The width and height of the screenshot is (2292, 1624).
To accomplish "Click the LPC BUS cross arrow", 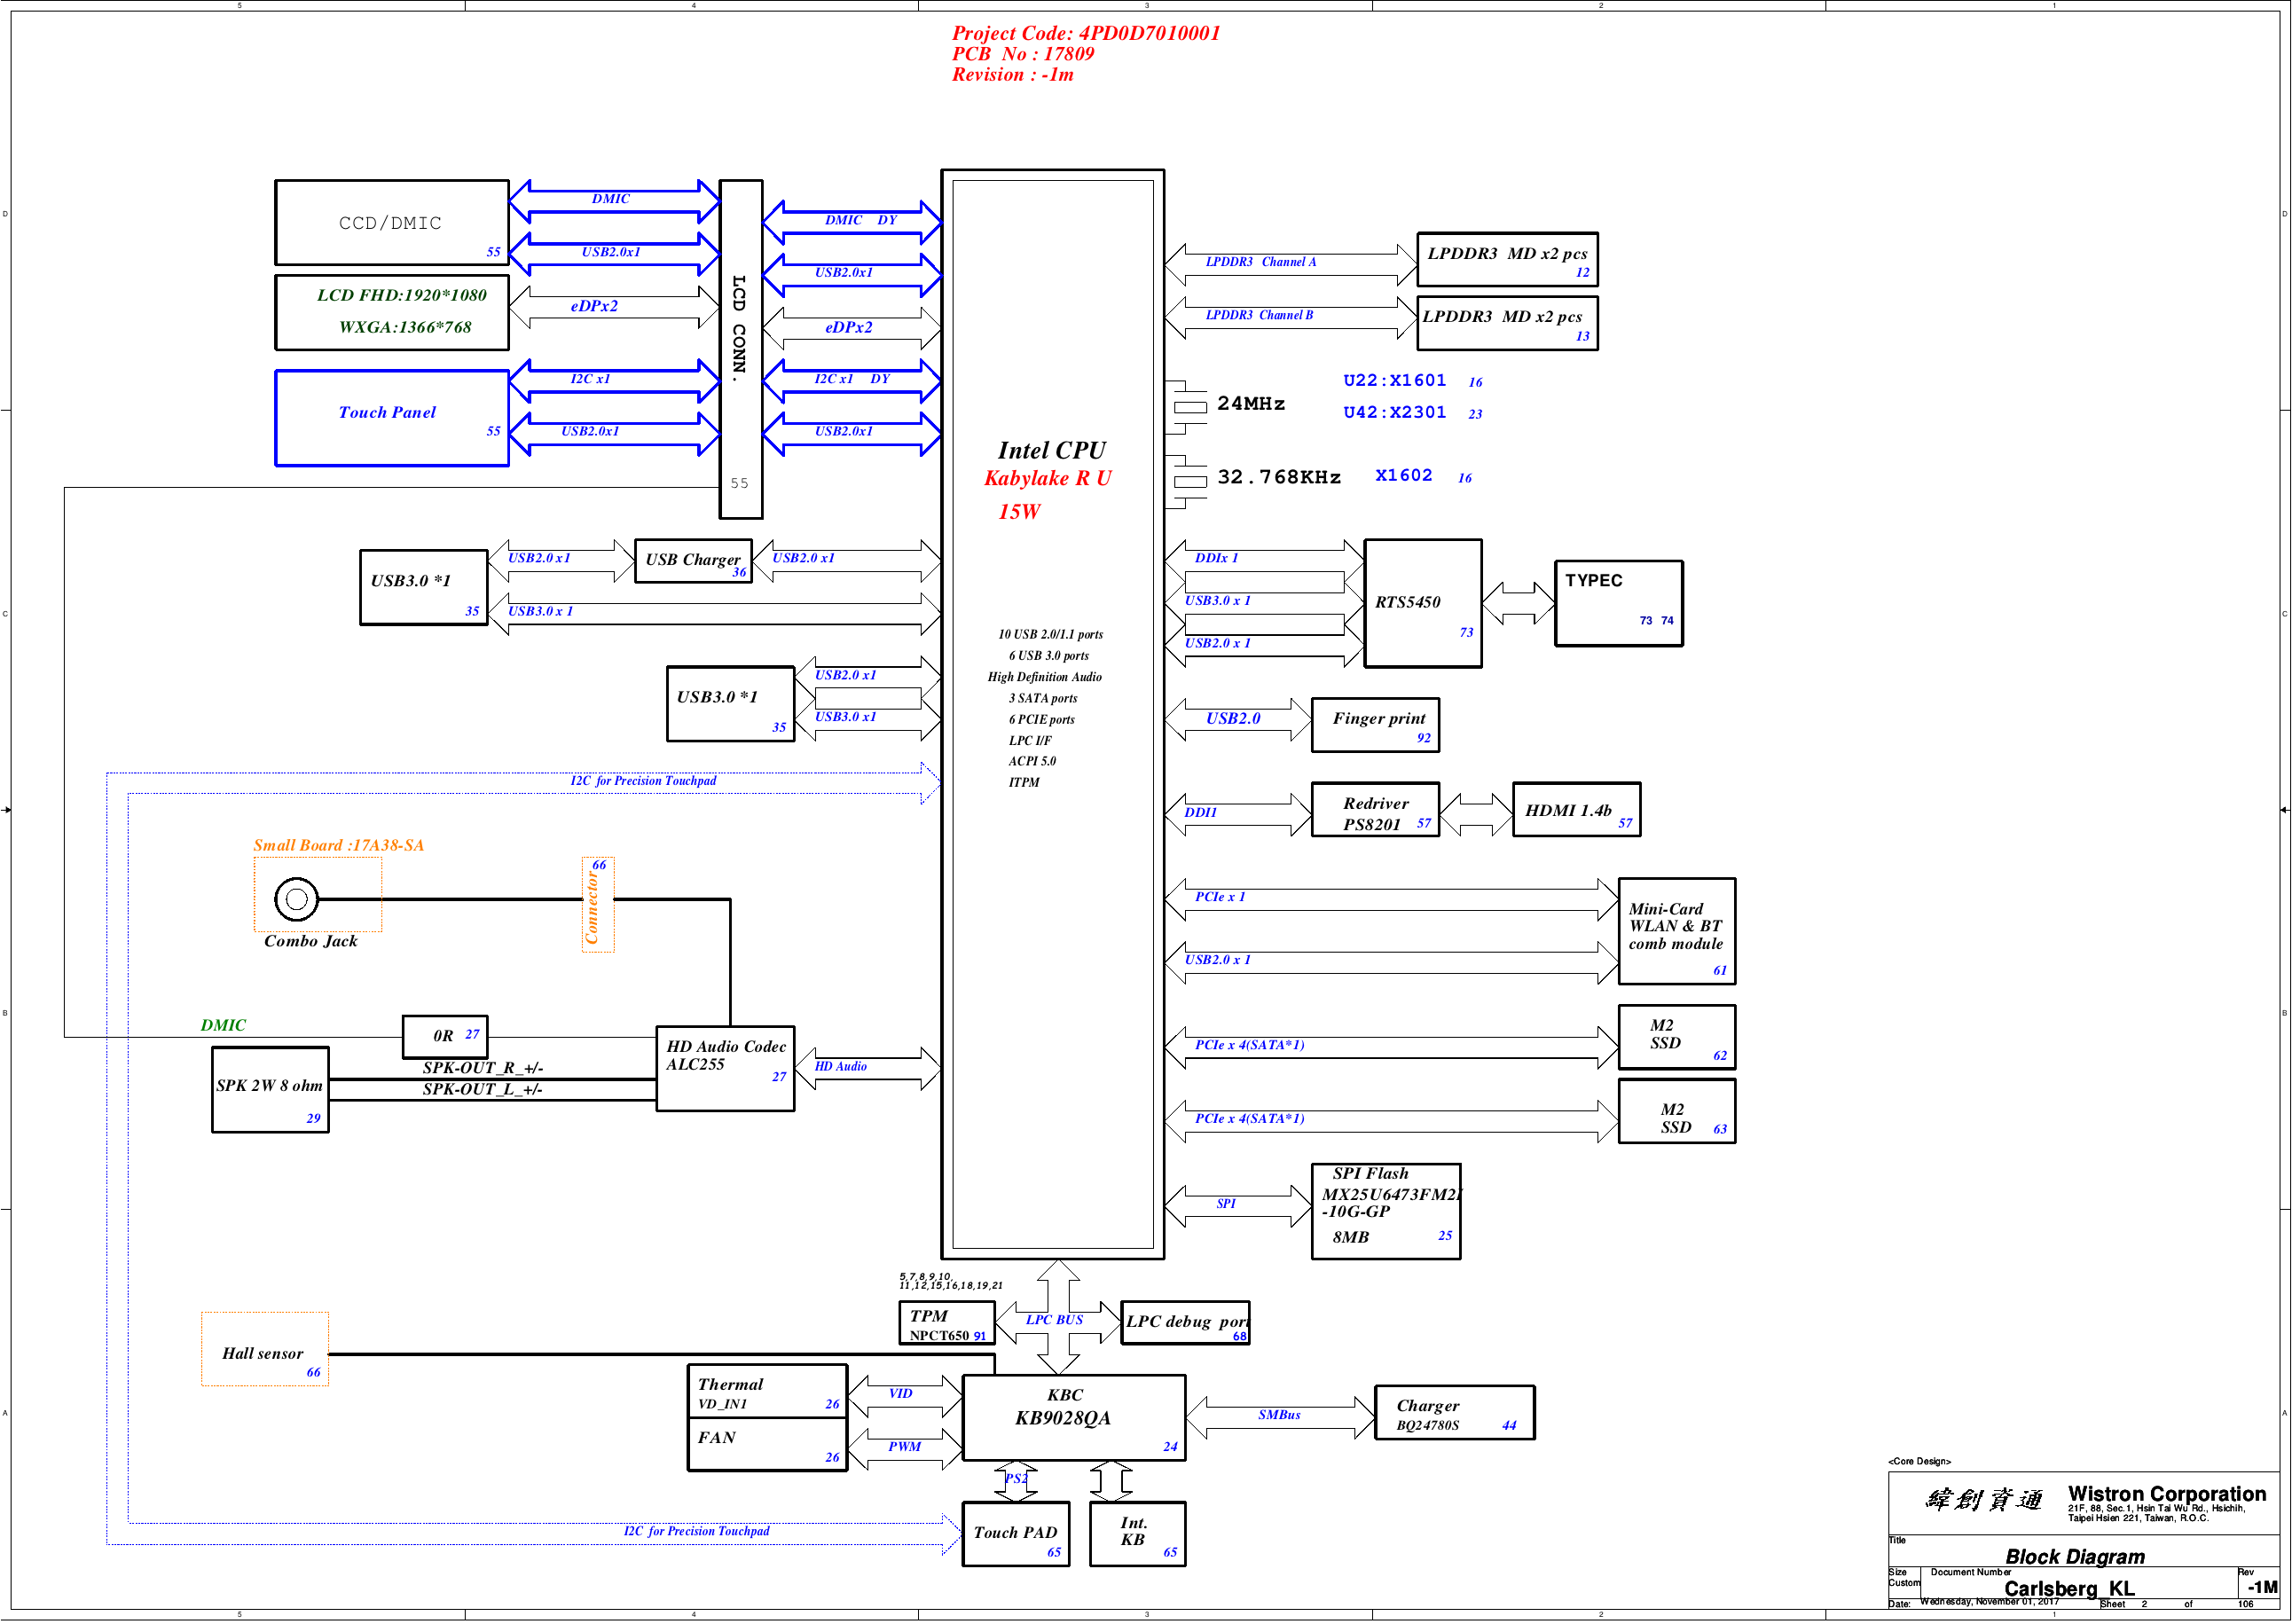I will point(1058,1317).
